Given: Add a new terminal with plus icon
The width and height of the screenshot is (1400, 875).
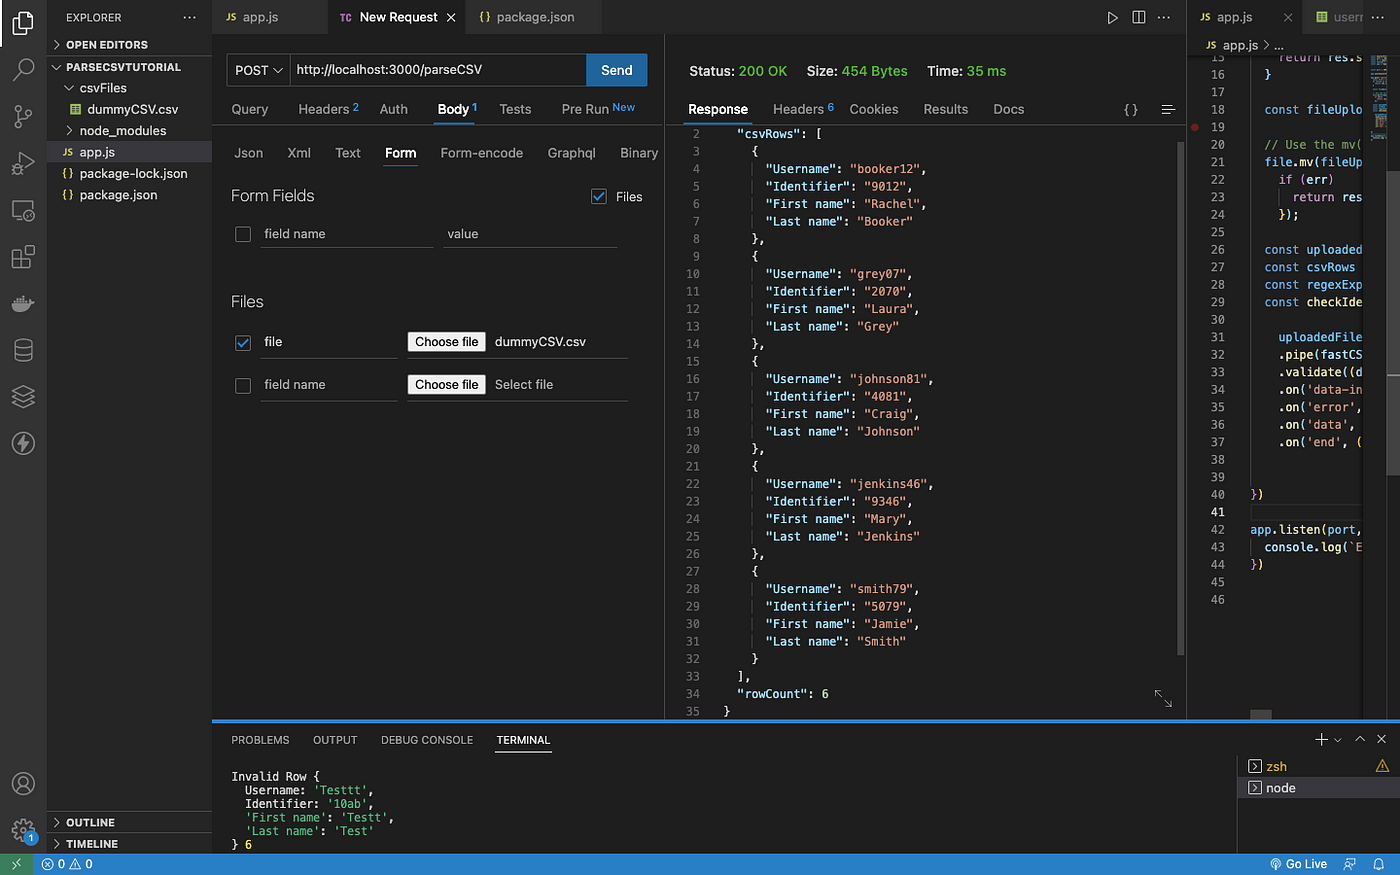Looking at the screenshot, I should [1321, 739].
